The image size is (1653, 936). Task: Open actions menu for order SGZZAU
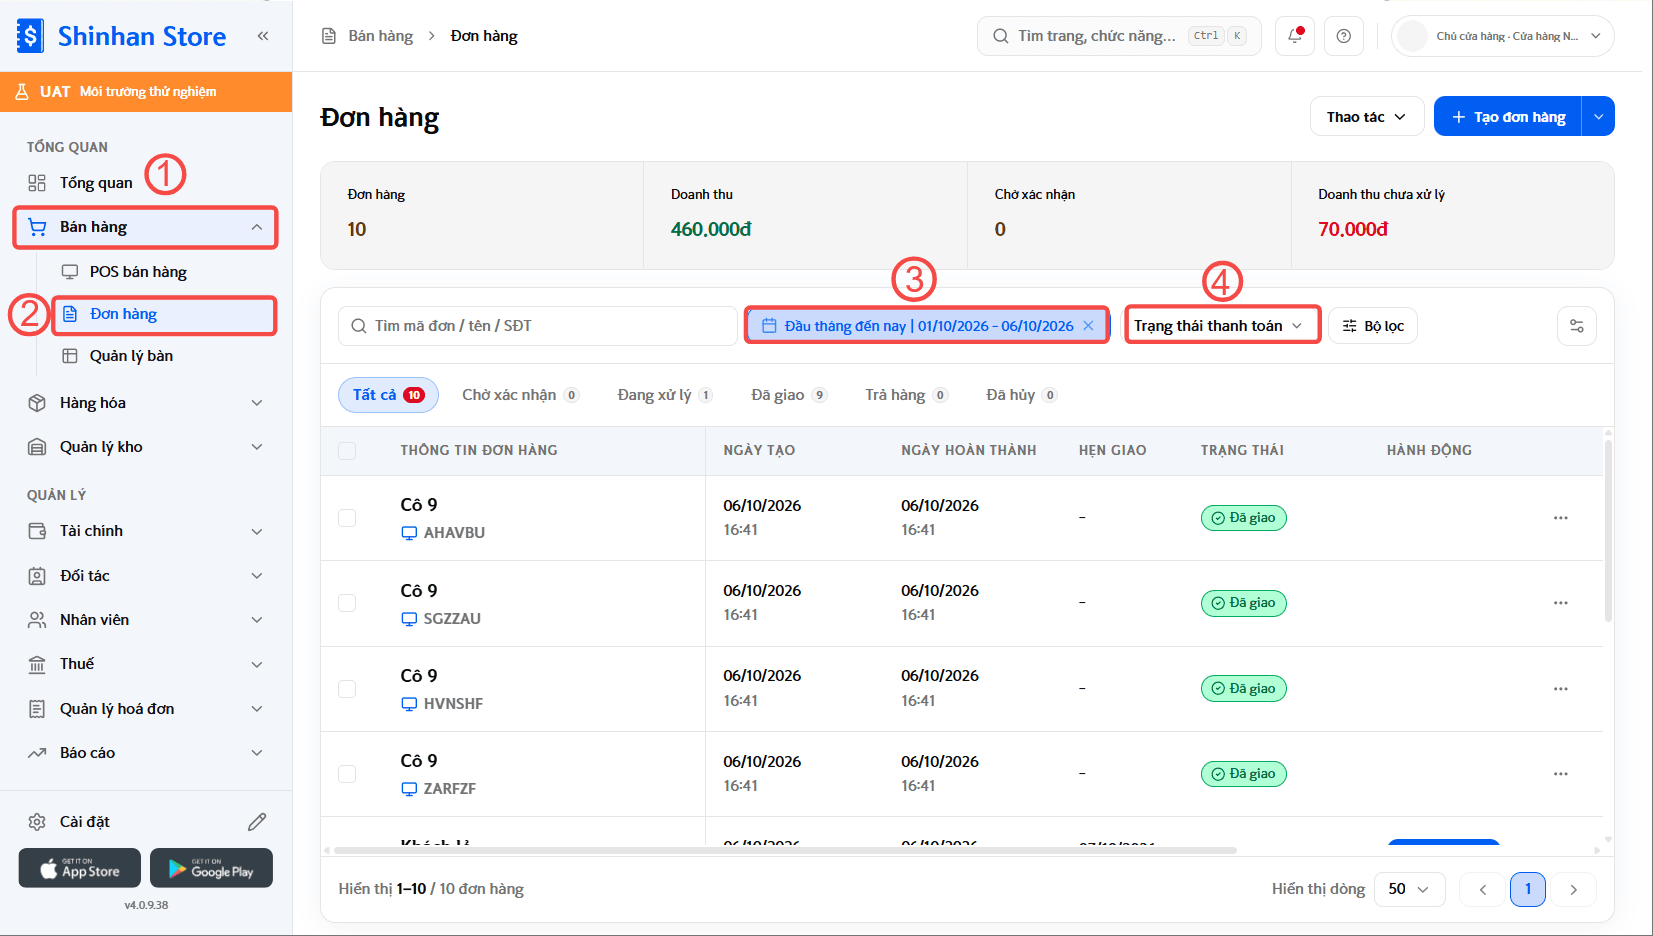point(1560,603)
